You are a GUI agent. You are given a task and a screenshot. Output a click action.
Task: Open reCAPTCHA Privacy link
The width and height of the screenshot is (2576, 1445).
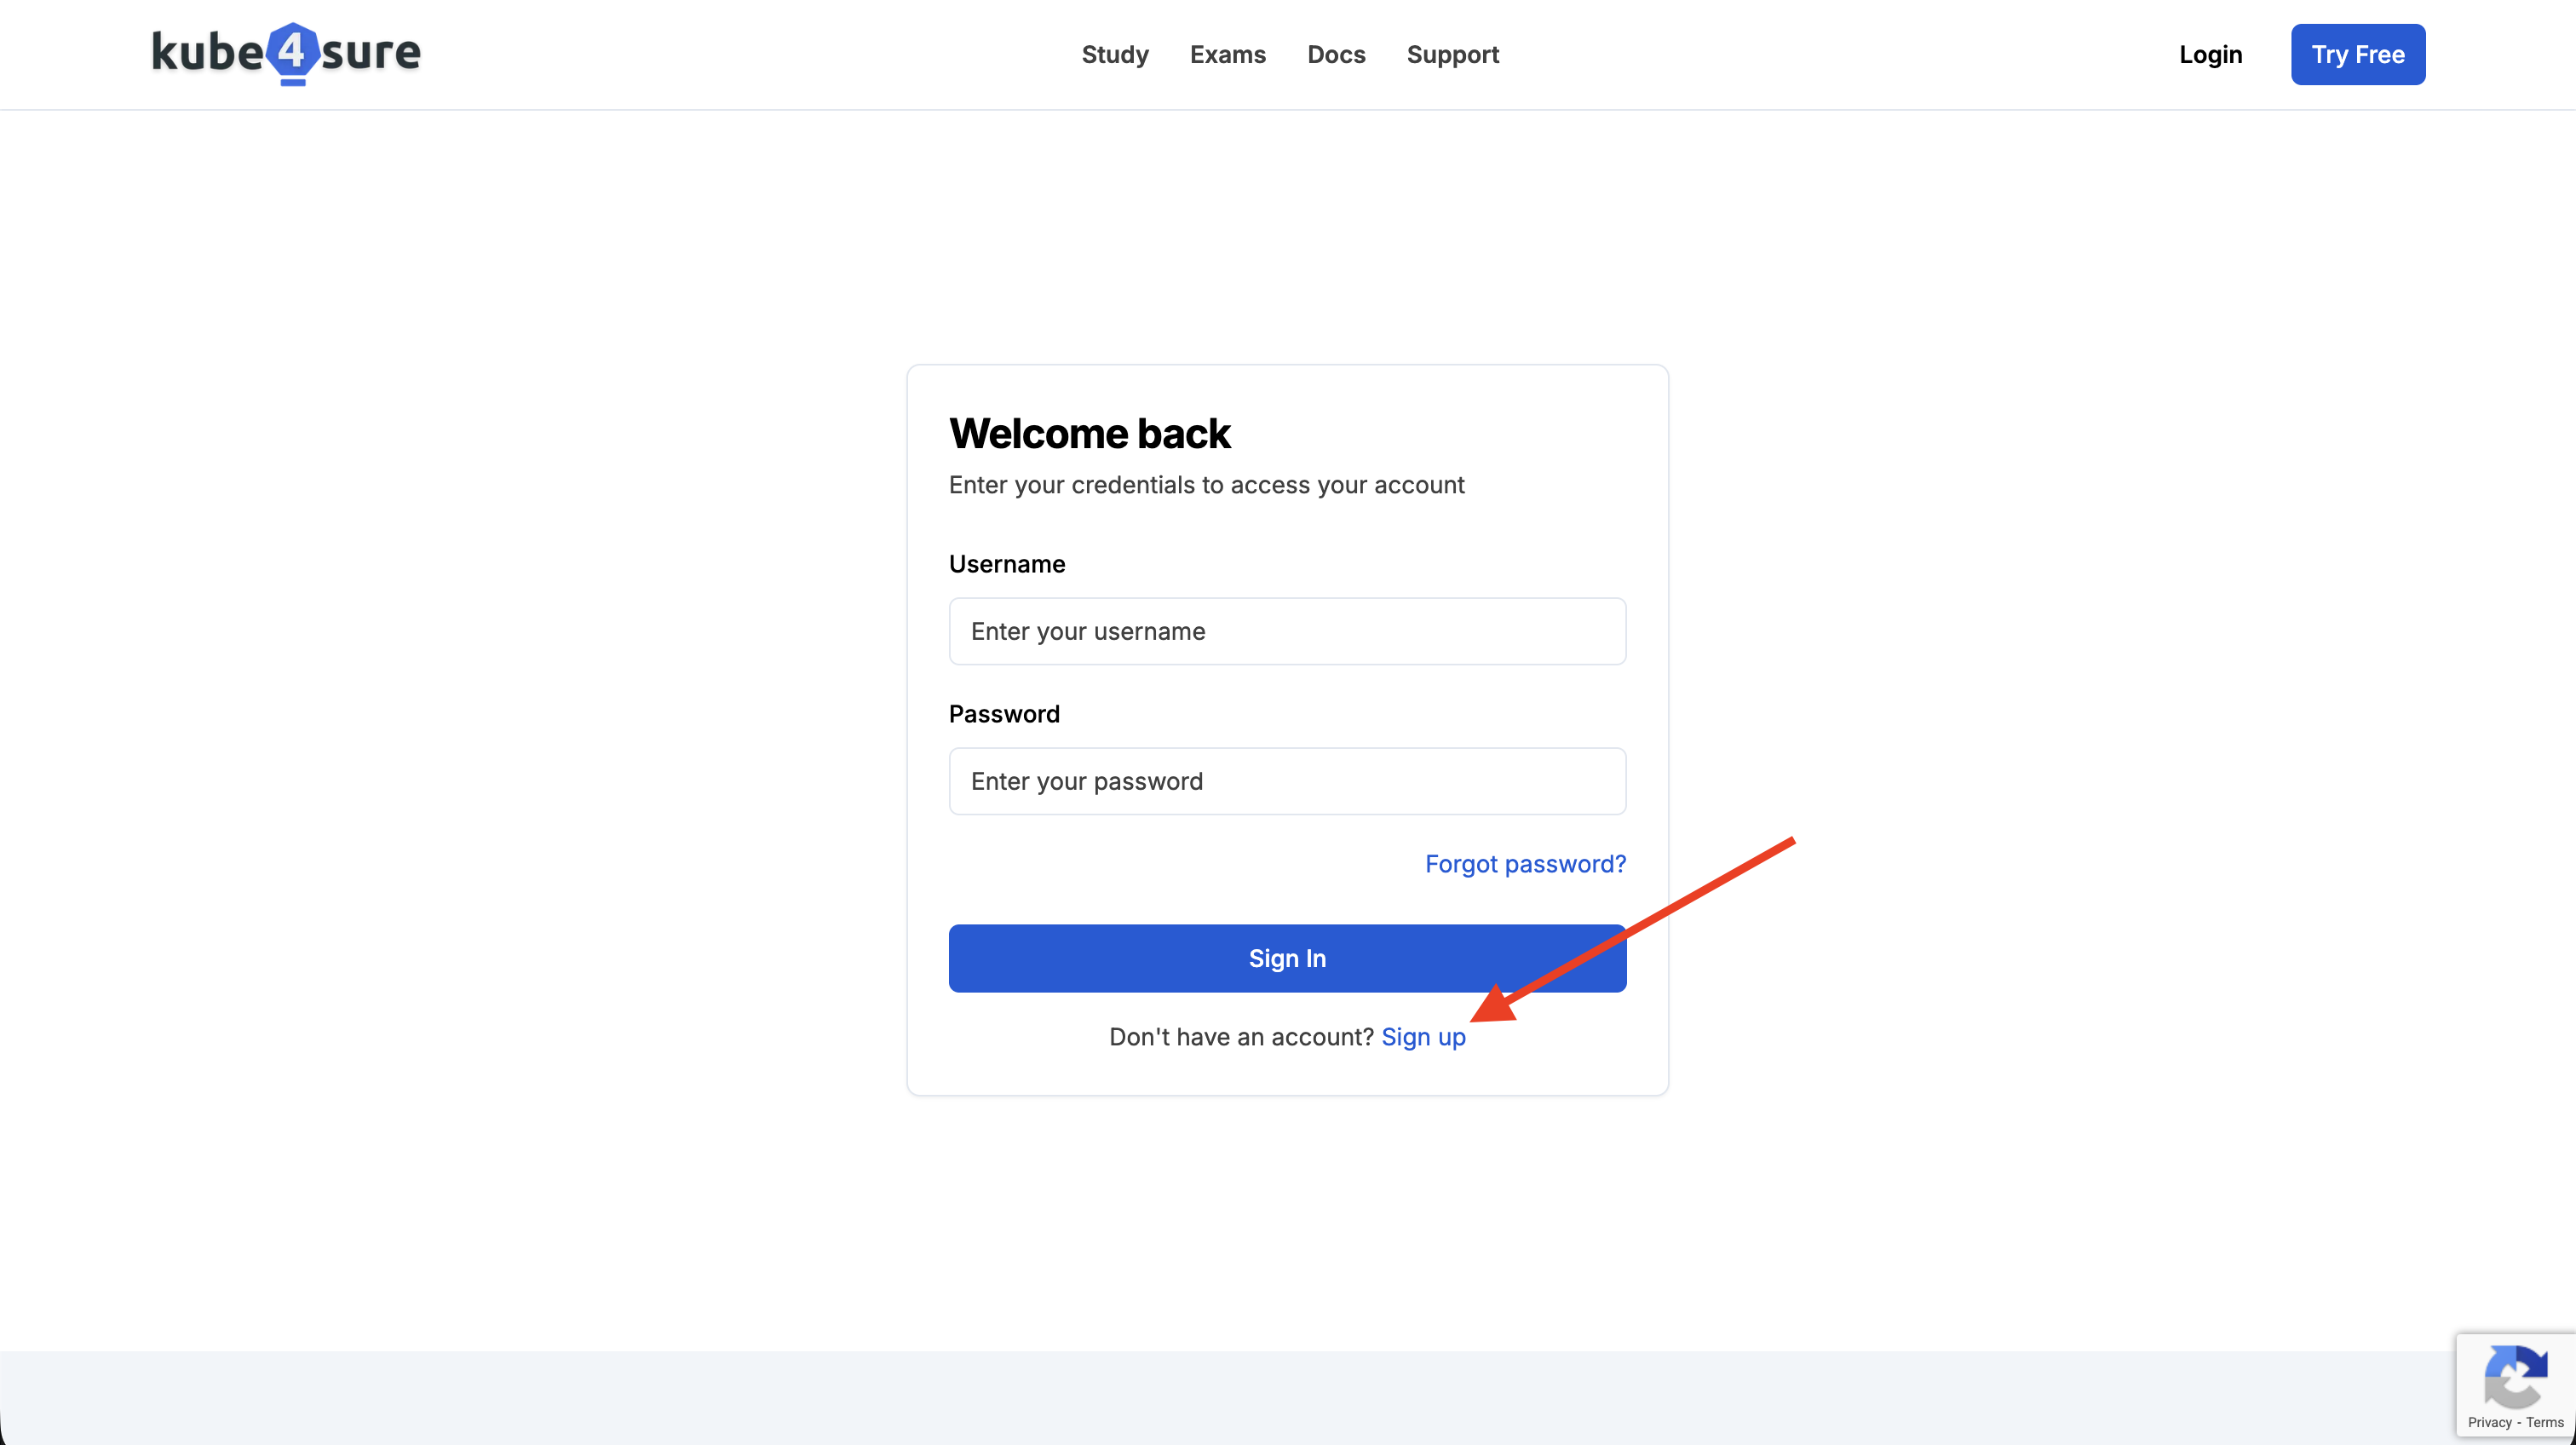pyautogui.click(x=2489, y=1422)
